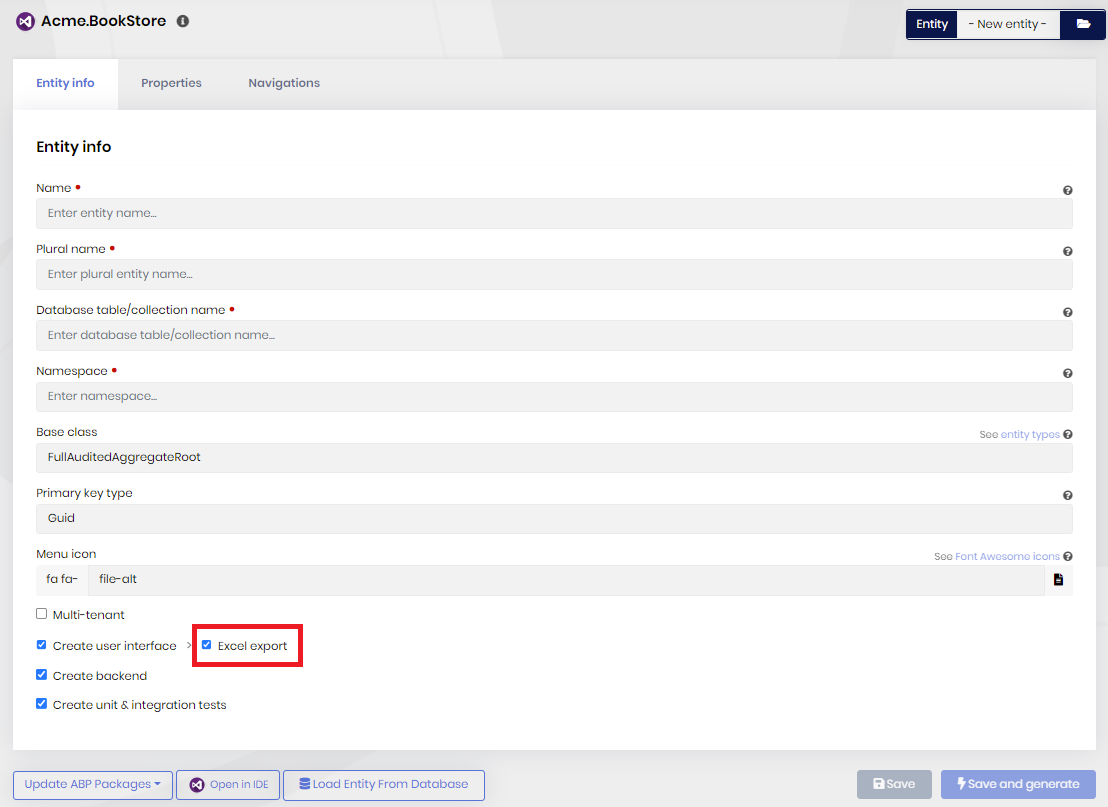Click the folder icon next to New entity
Image resolution: width=1108 pixels, height=807 pixels.
pyautogui.click(x=1083, y=24)
